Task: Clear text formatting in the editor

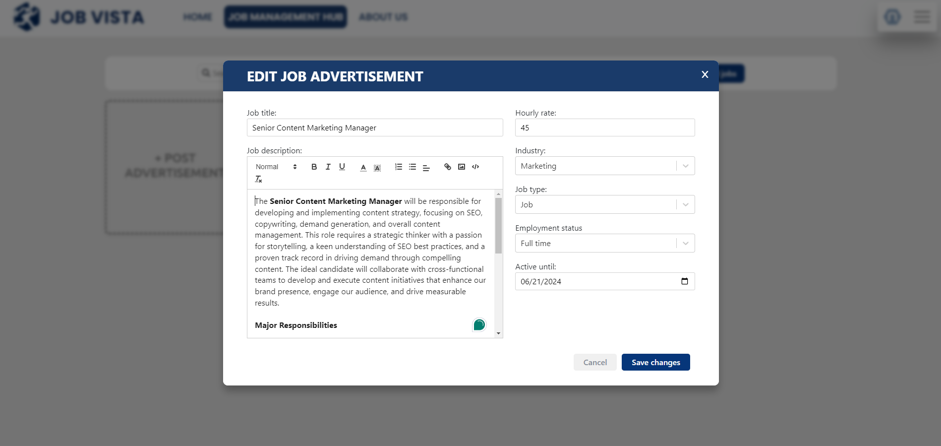Action: click(259, 180)
